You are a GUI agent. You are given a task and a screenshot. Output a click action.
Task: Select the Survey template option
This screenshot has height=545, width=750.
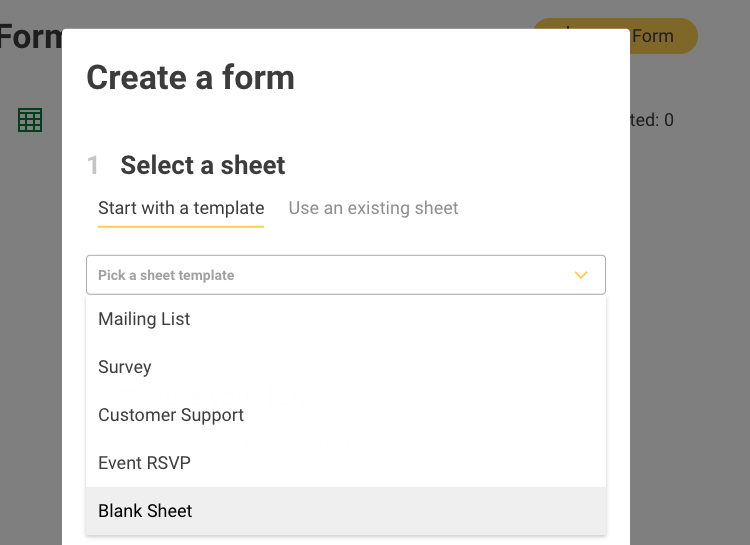point(125,367)
